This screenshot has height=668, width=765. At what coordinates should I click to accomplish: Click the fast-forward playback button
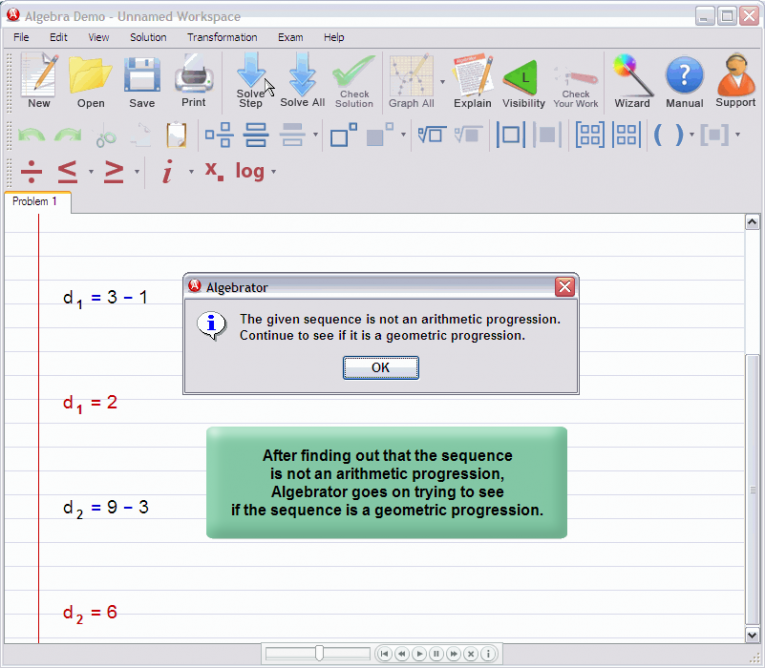453,653
